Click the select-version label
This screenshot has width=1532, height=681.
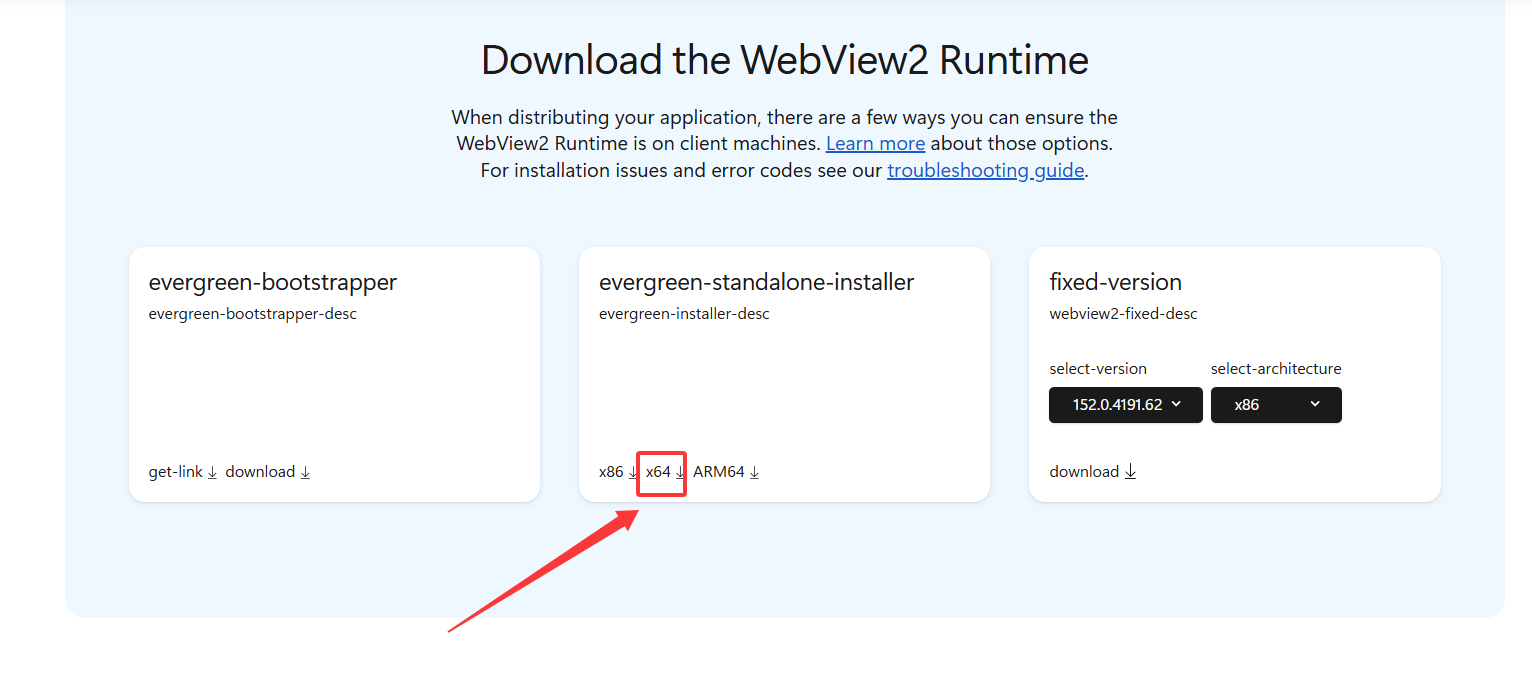[x=1098, y=369]
